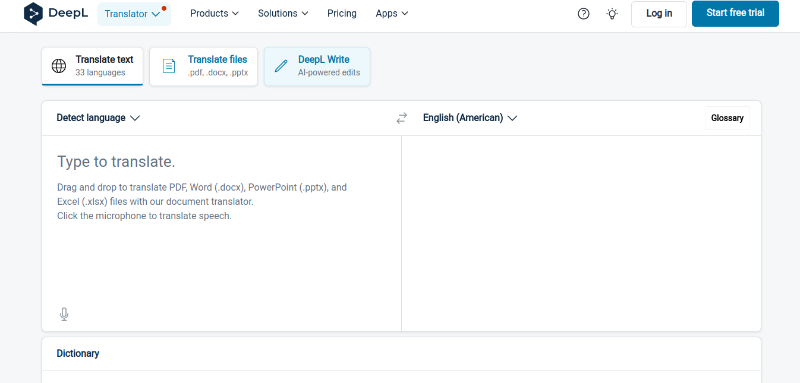The image size is (800, 383).
Task: Click the Start free trial button
Action: (735, 13)
